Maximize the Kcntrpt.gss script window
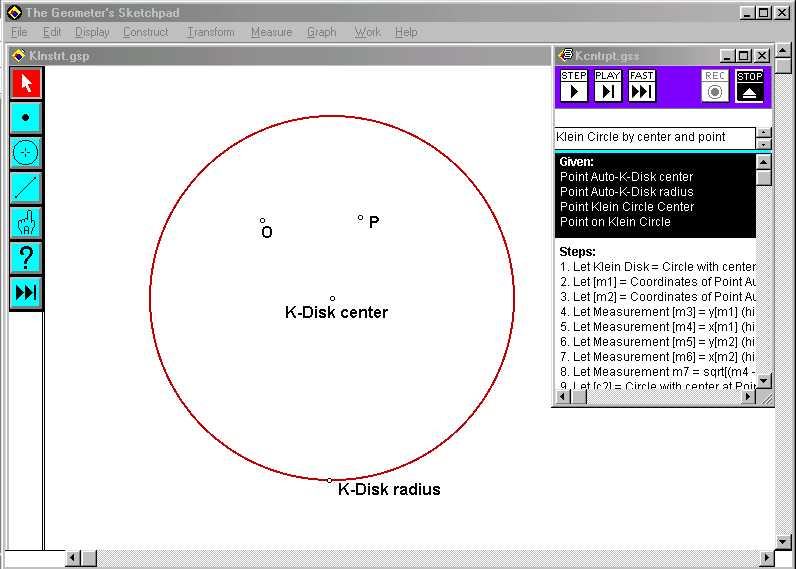The height and width of the screenshot is (569, 796). click(744, 56)
